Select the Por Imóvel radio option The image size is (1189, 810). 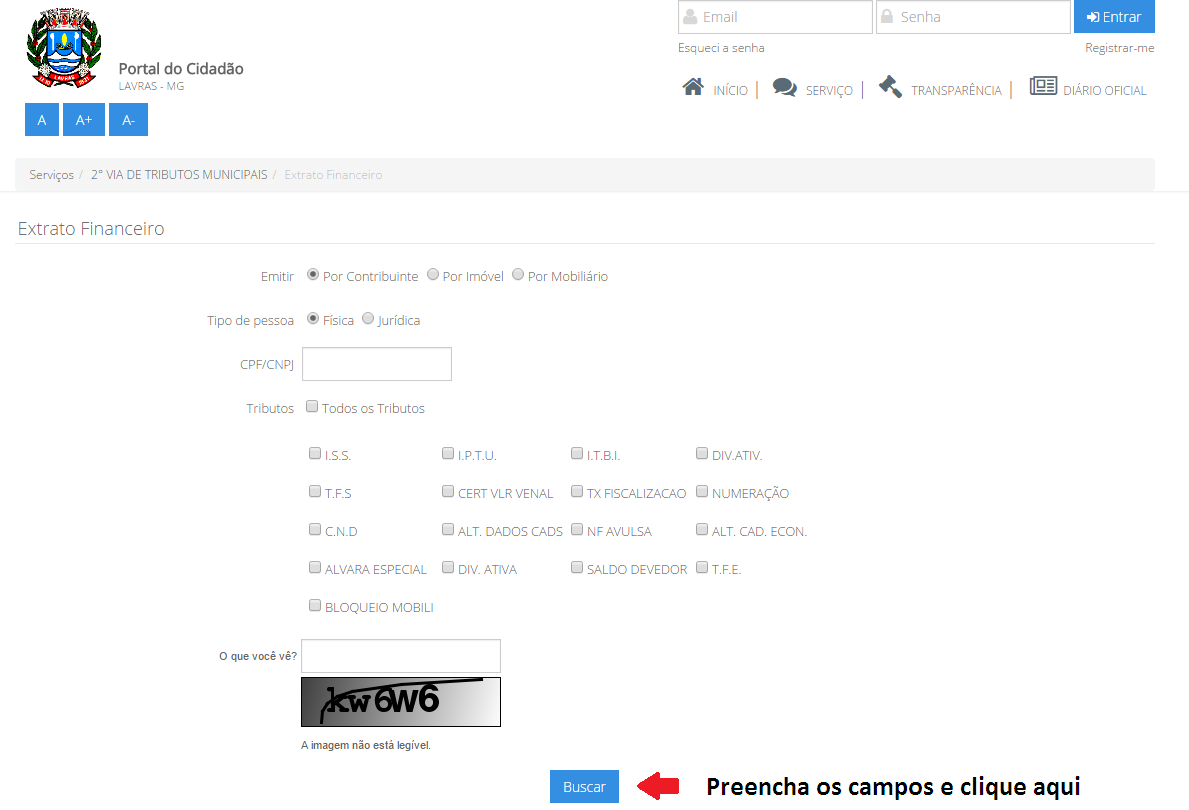pos(432,274)
